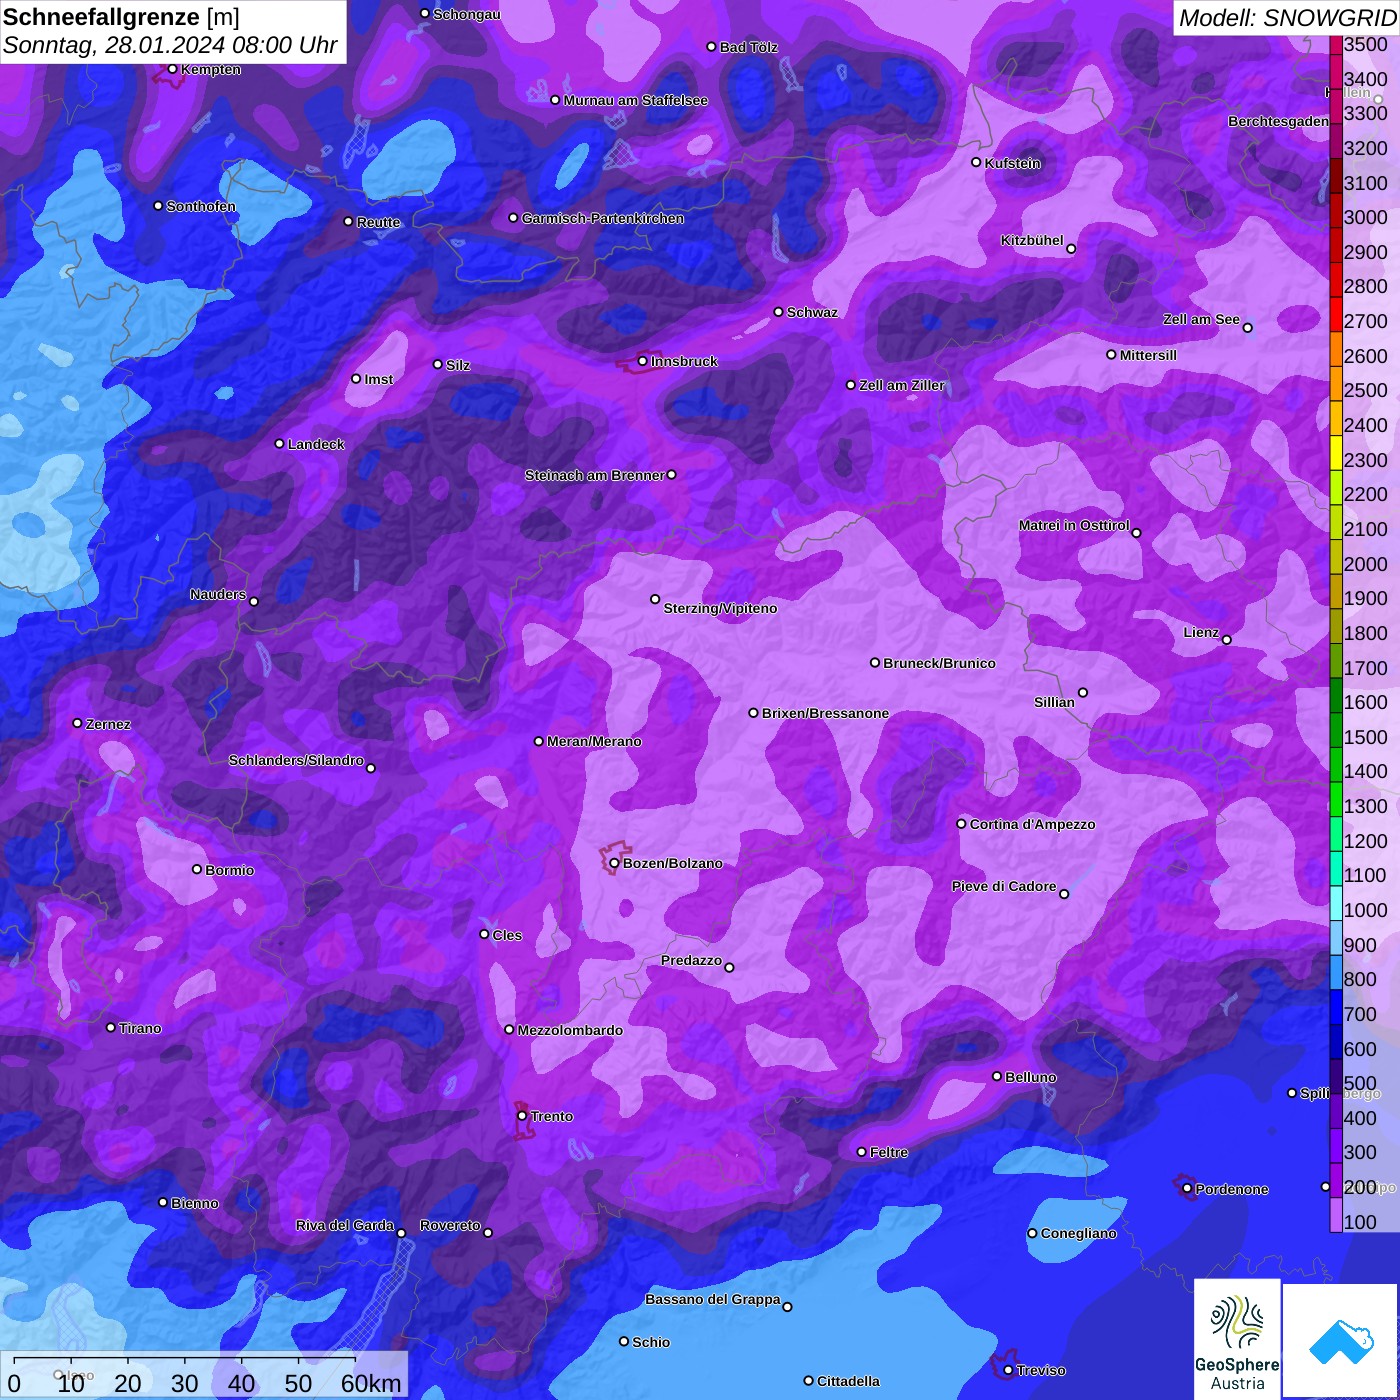Click the Conegliano marker dot
The height and width of the screenshot is (1400, 1400).
tap(1032, 1233)
